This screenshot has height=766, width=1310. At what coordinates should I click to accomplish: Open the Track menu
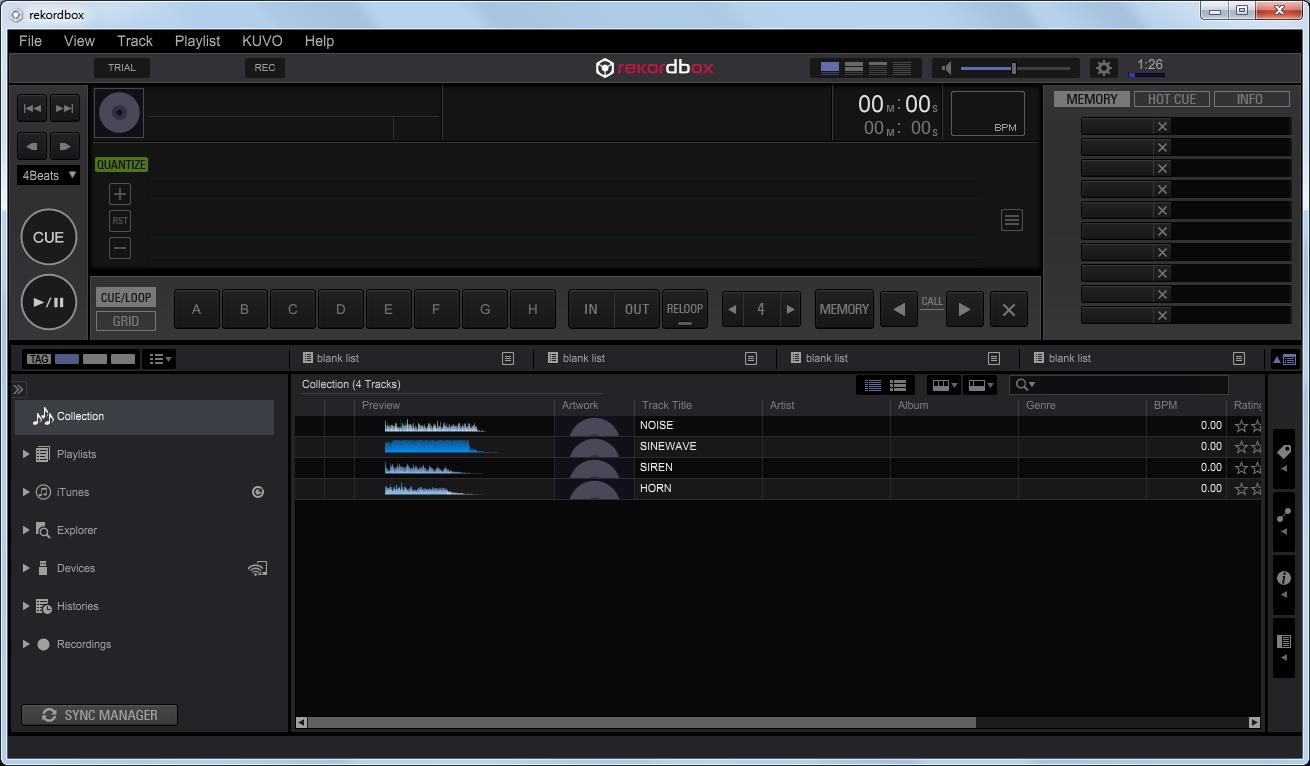tap(134, 41)
